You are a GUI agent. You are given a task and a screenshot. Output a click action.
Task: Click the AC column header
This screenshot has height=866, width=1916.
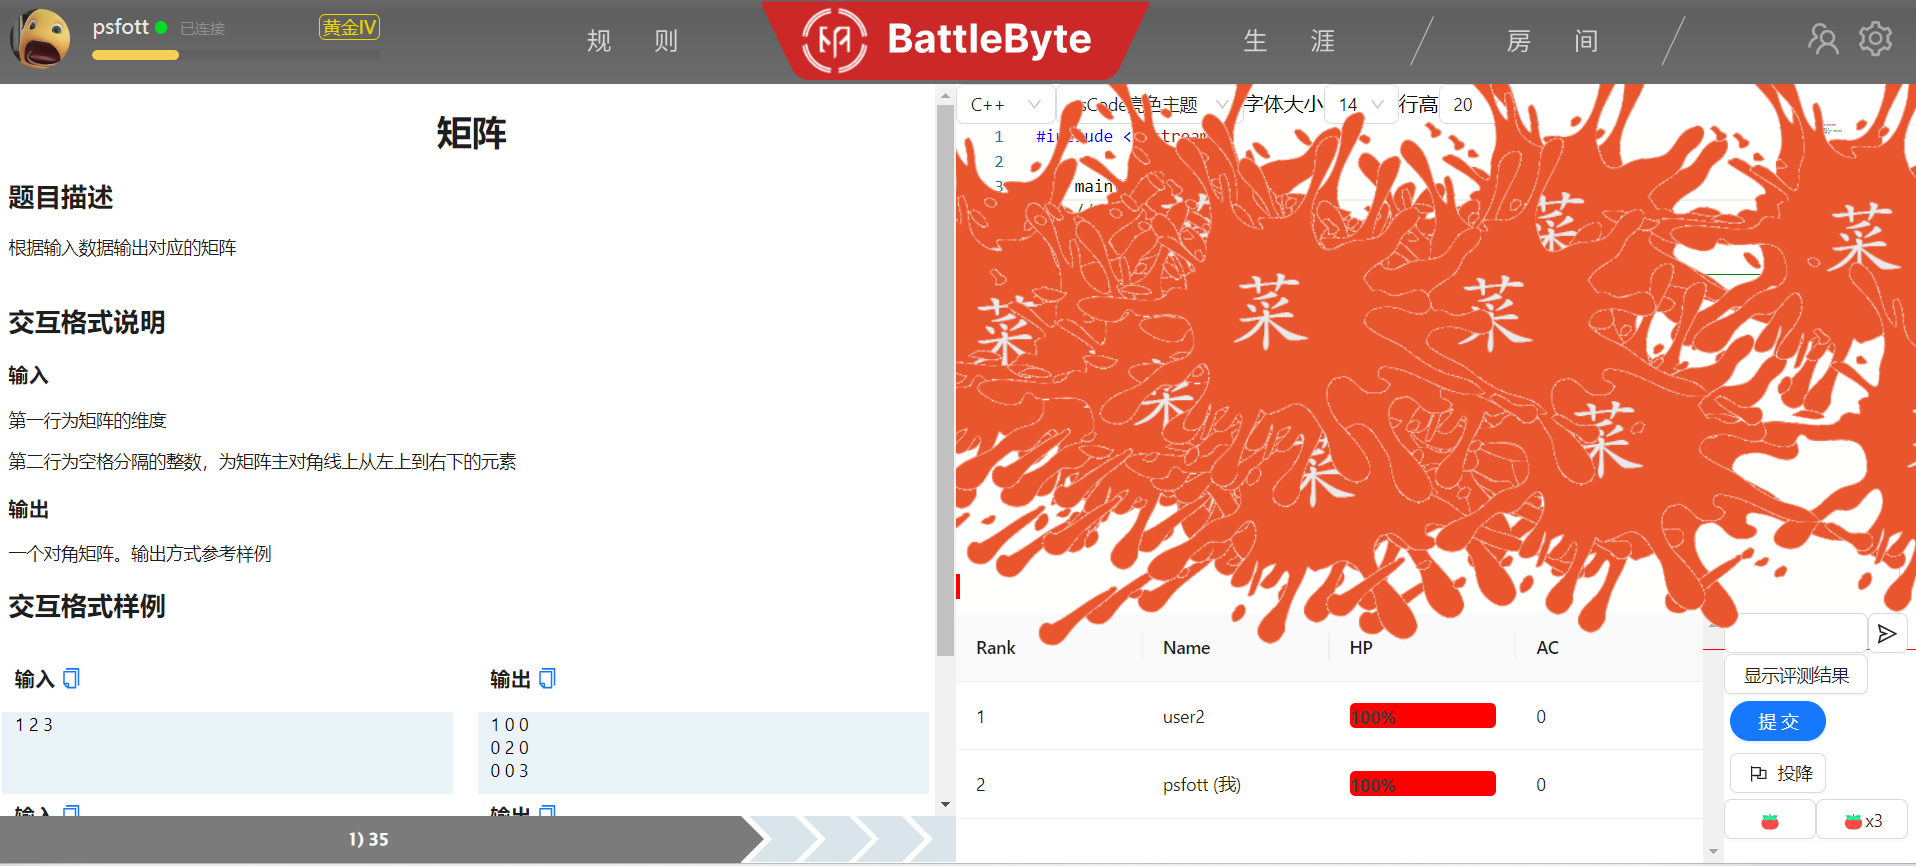point(1547,648)
